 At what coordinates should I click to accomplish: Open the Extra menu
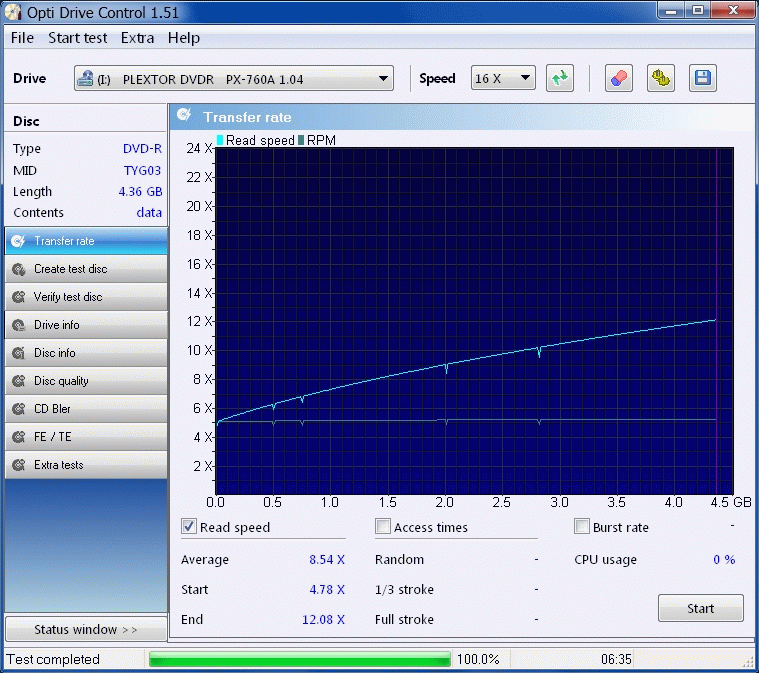coord(137,38)
